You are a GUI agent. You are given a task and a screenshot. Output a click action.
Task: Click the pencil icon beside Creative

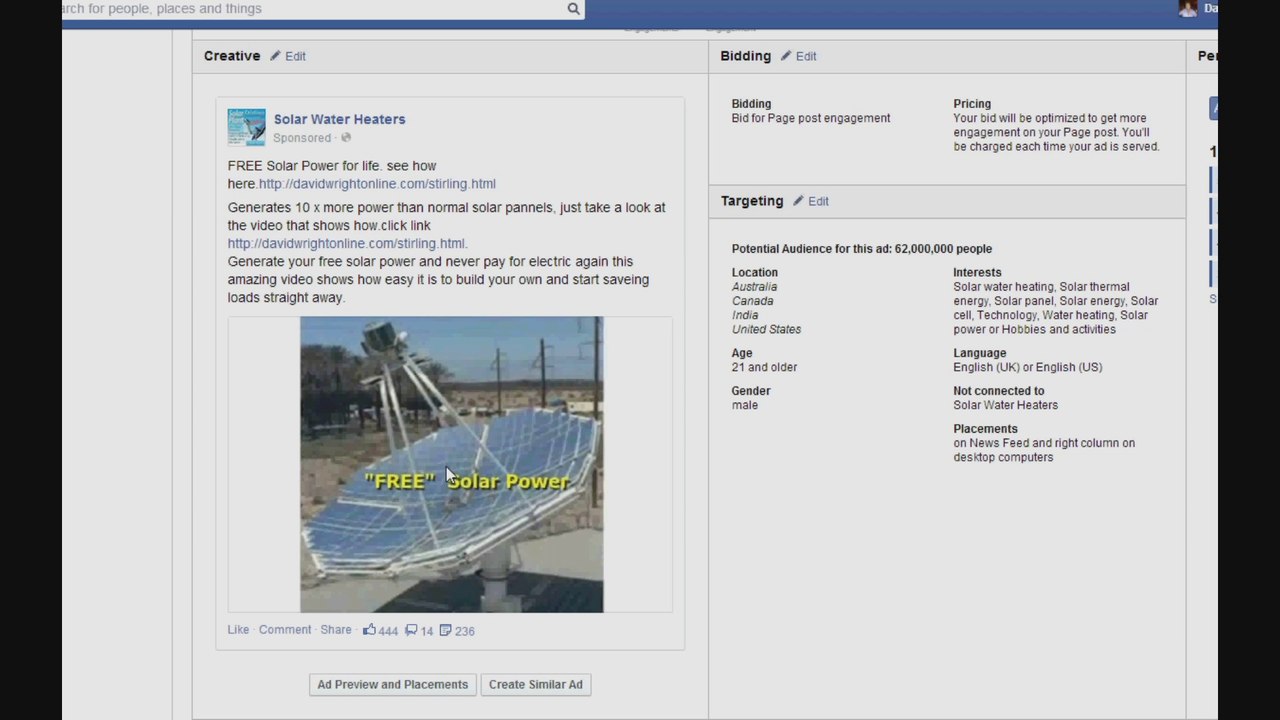click(x=276, y=56)
